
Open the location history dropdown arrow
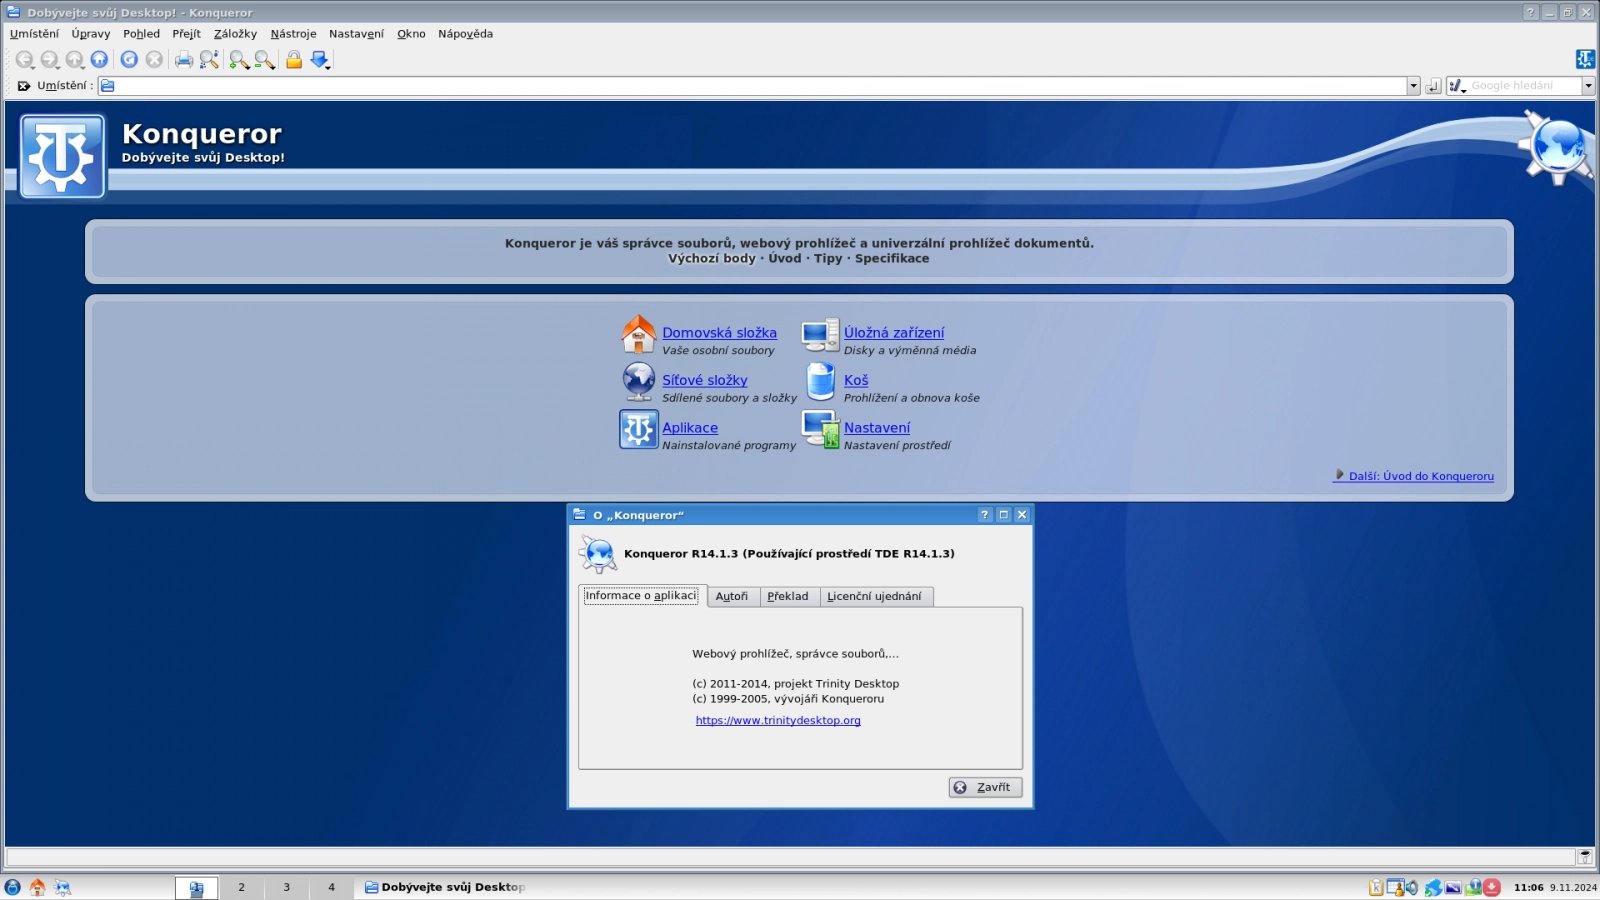pyautogui.click(x=1413, y=86)
